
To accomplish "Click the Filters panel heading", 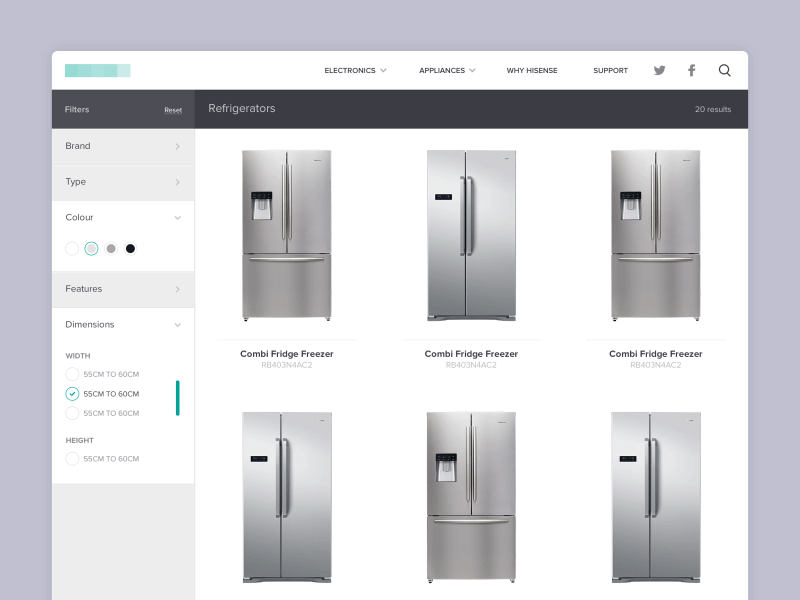I will coord(77,109).
